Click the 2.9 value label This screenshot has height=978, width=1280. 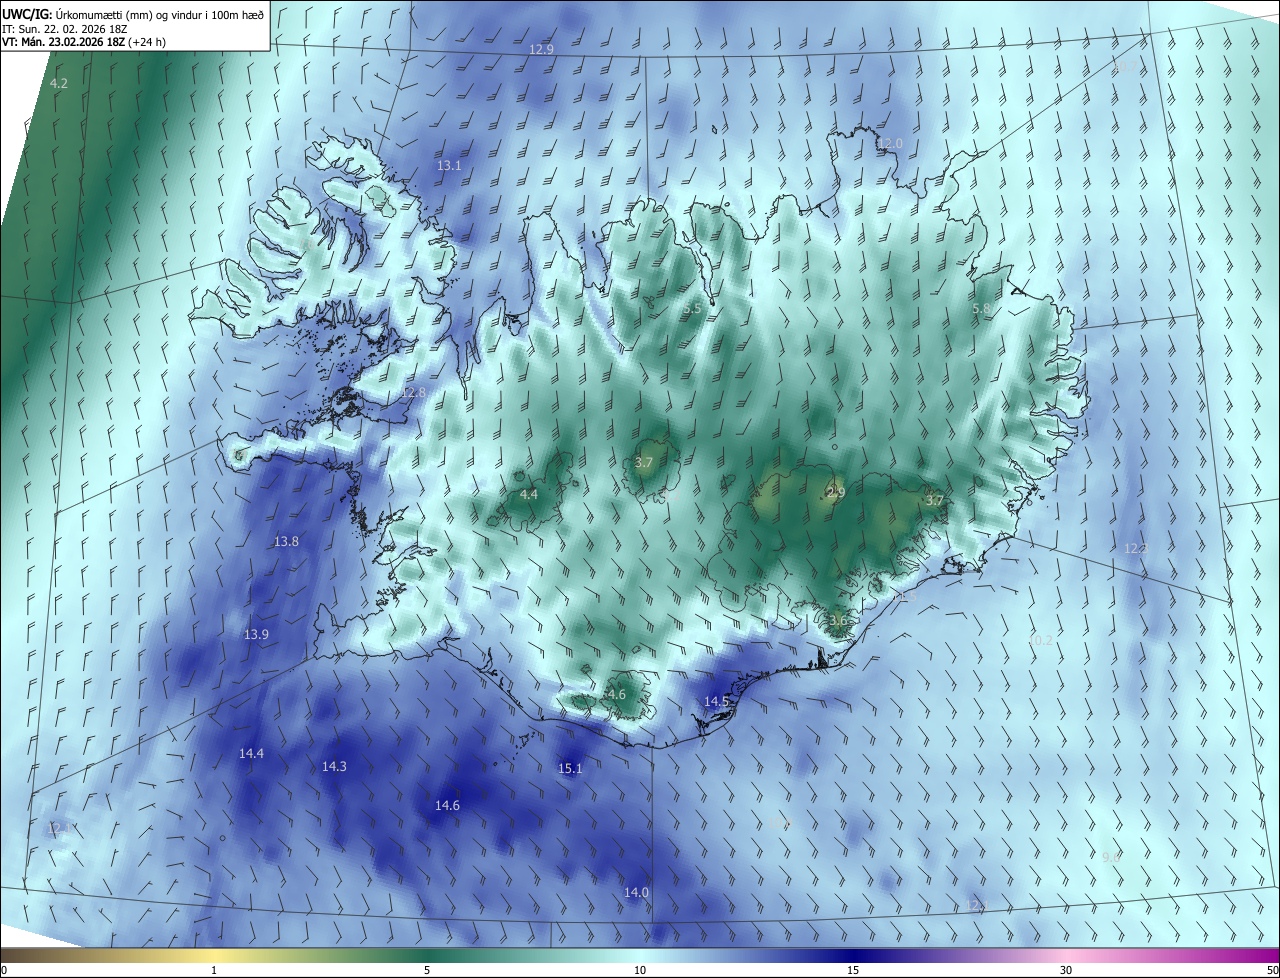tap(836, 493)
